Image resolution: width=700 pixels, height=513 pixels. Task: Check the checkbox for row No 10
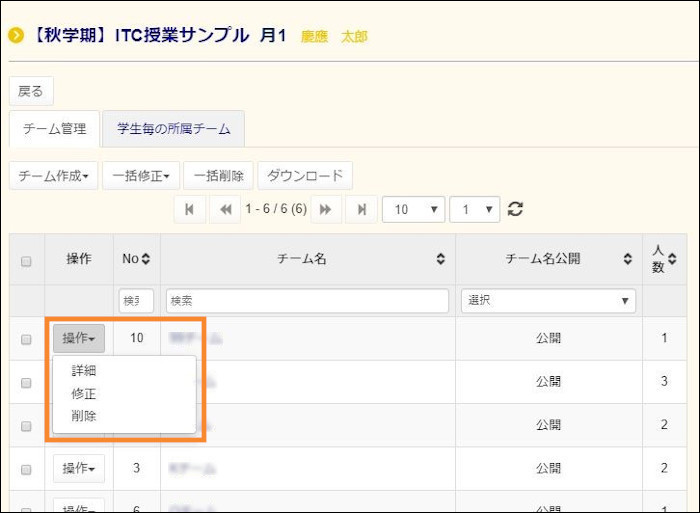pyautogui.click(x=27, y=339)
